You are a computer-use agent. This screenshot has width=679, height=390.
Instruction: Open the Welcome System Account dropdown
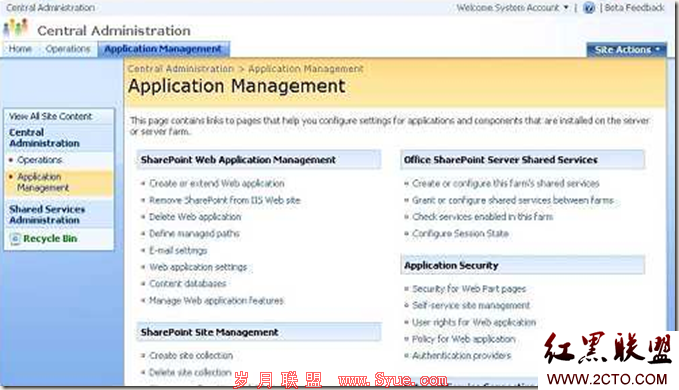coord(512,8)
